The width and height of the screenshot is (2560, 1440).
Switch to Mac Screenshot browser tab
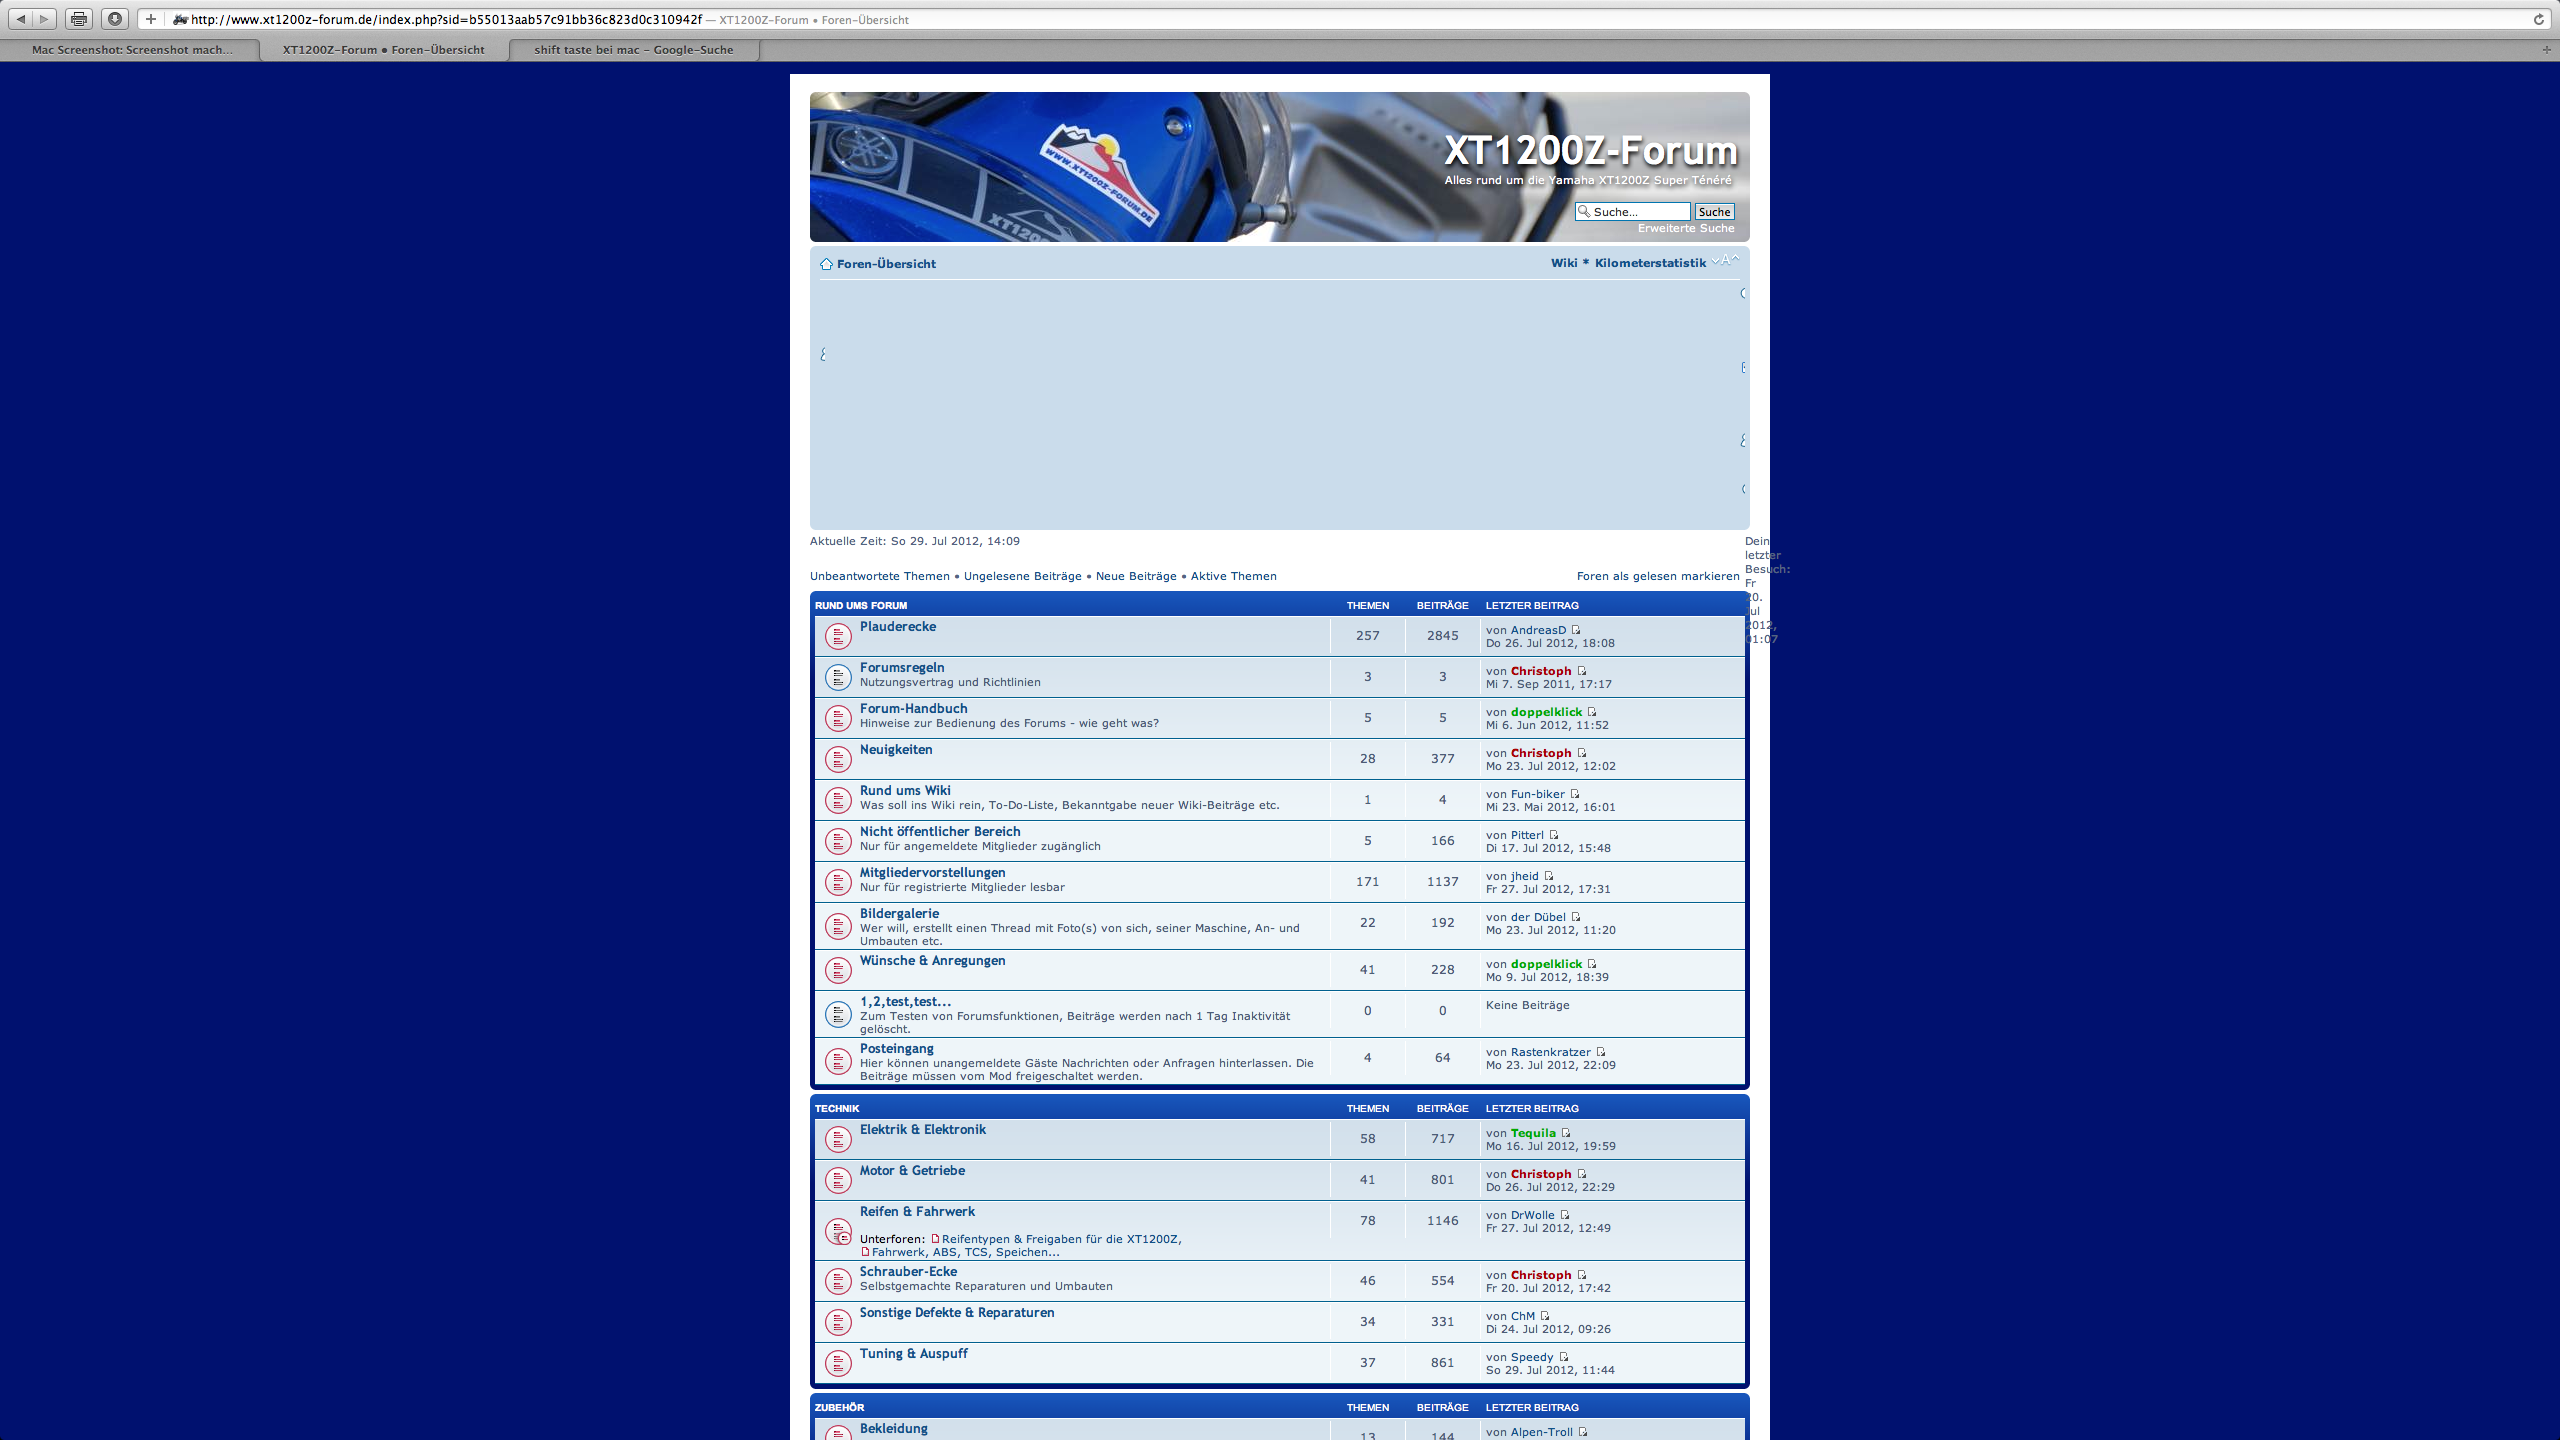[132, 50]
